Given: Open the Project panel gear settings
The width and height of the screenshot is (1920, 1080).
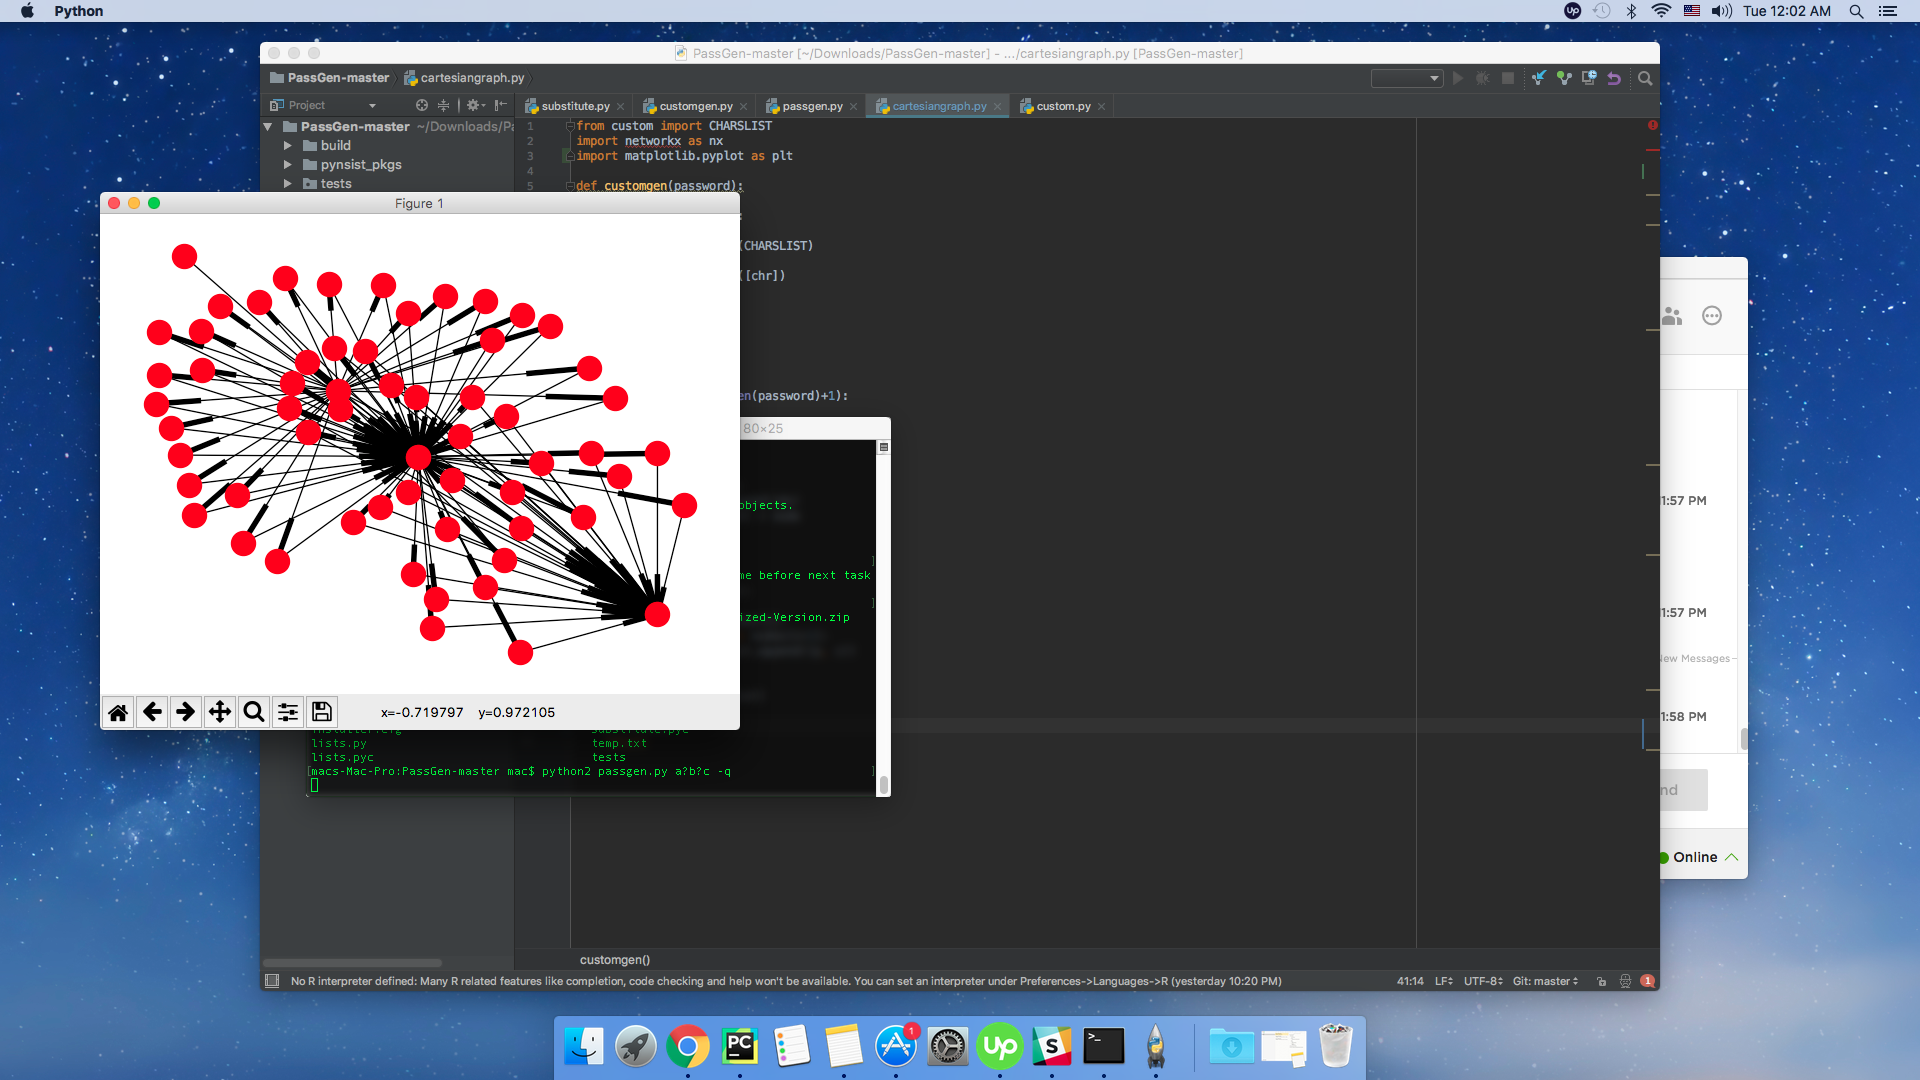Looking at the screenshot, I should (475, 105).
